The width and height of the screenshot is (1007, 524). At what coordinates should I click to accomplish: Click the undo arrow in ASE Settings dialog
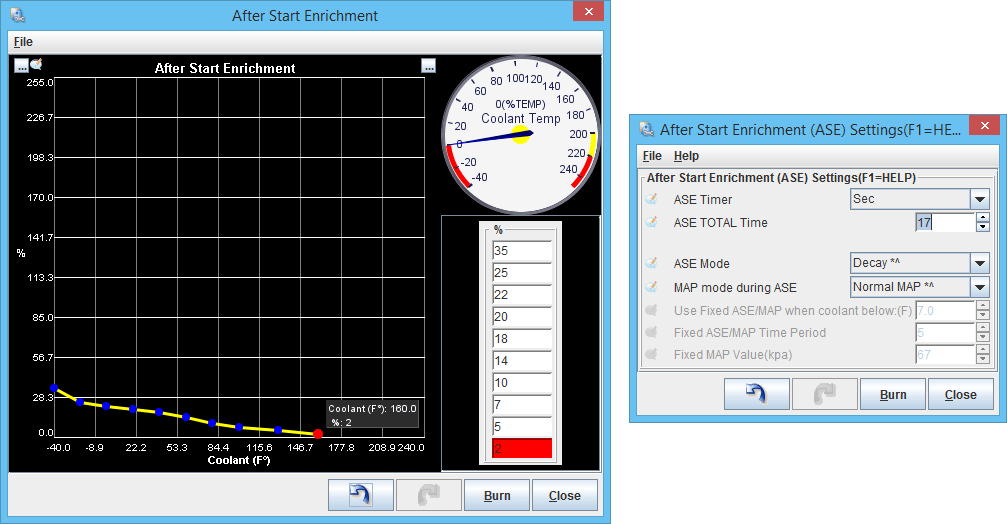(757, 394)
